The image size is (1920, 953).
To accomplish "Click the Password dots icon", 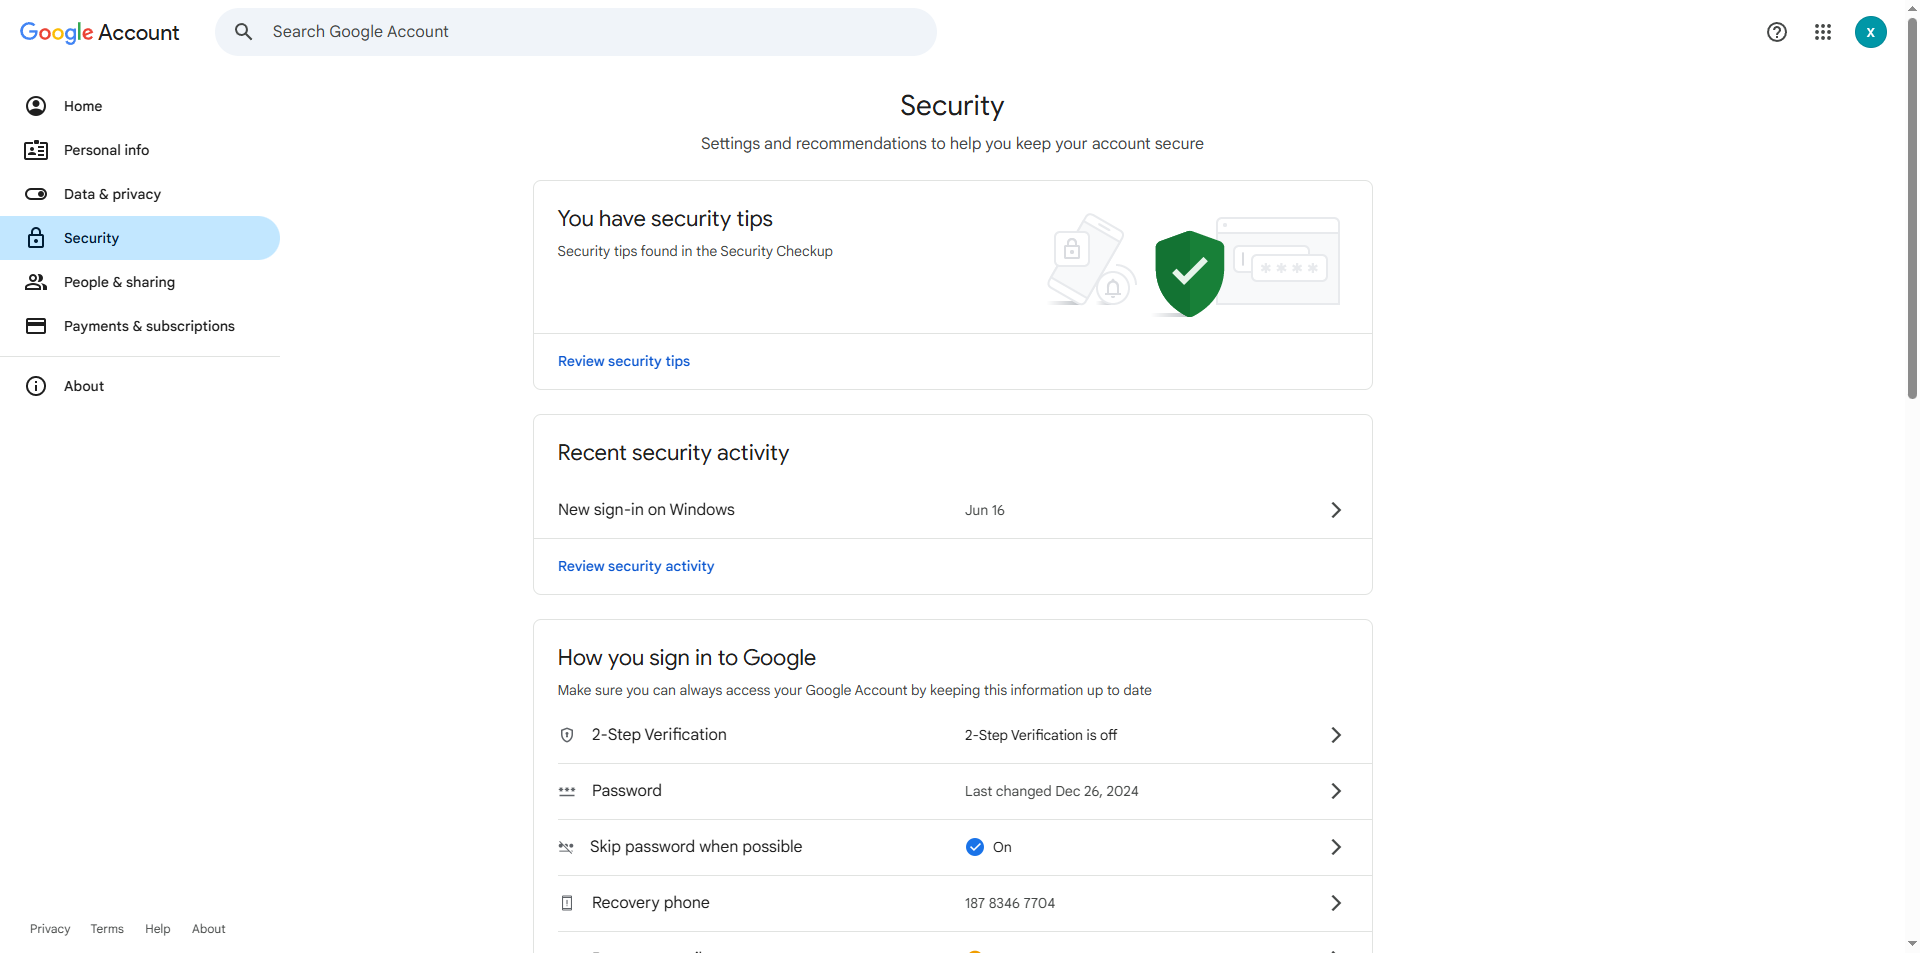I will 567,791.
